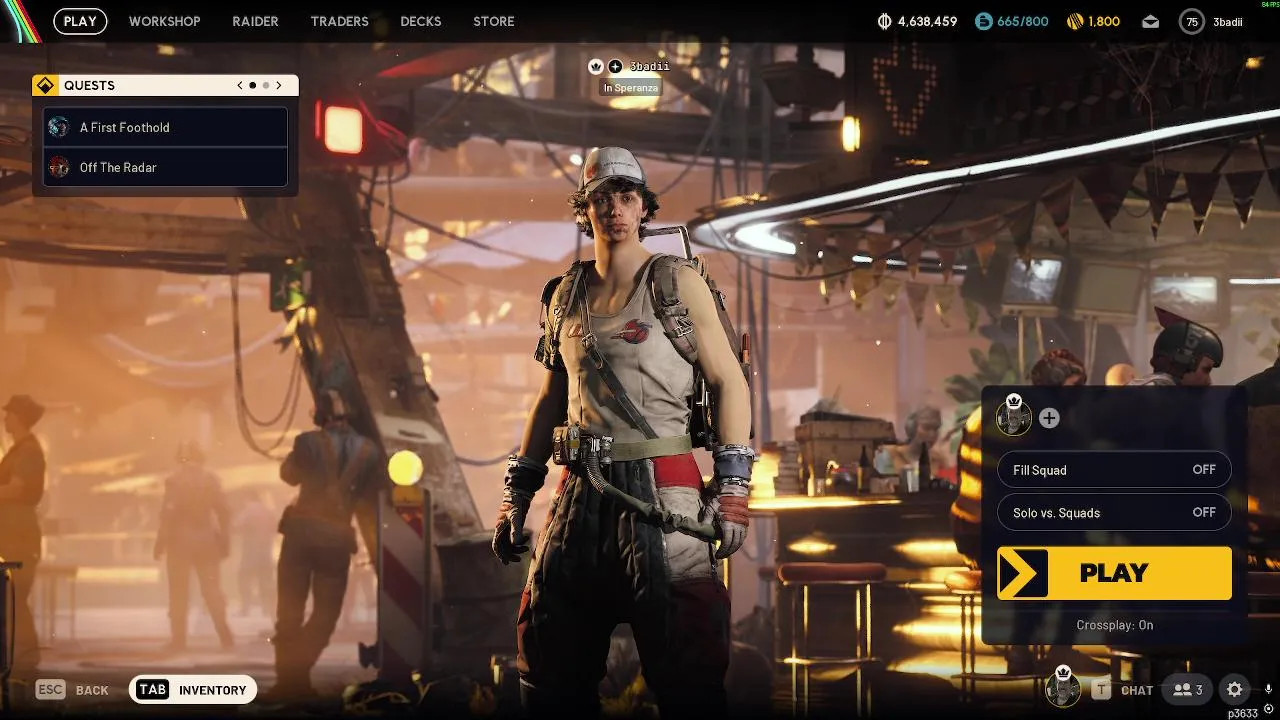Open the 3badii profile name in top bar
The image size is (1280, 720).
click(x=1228, y=22)
